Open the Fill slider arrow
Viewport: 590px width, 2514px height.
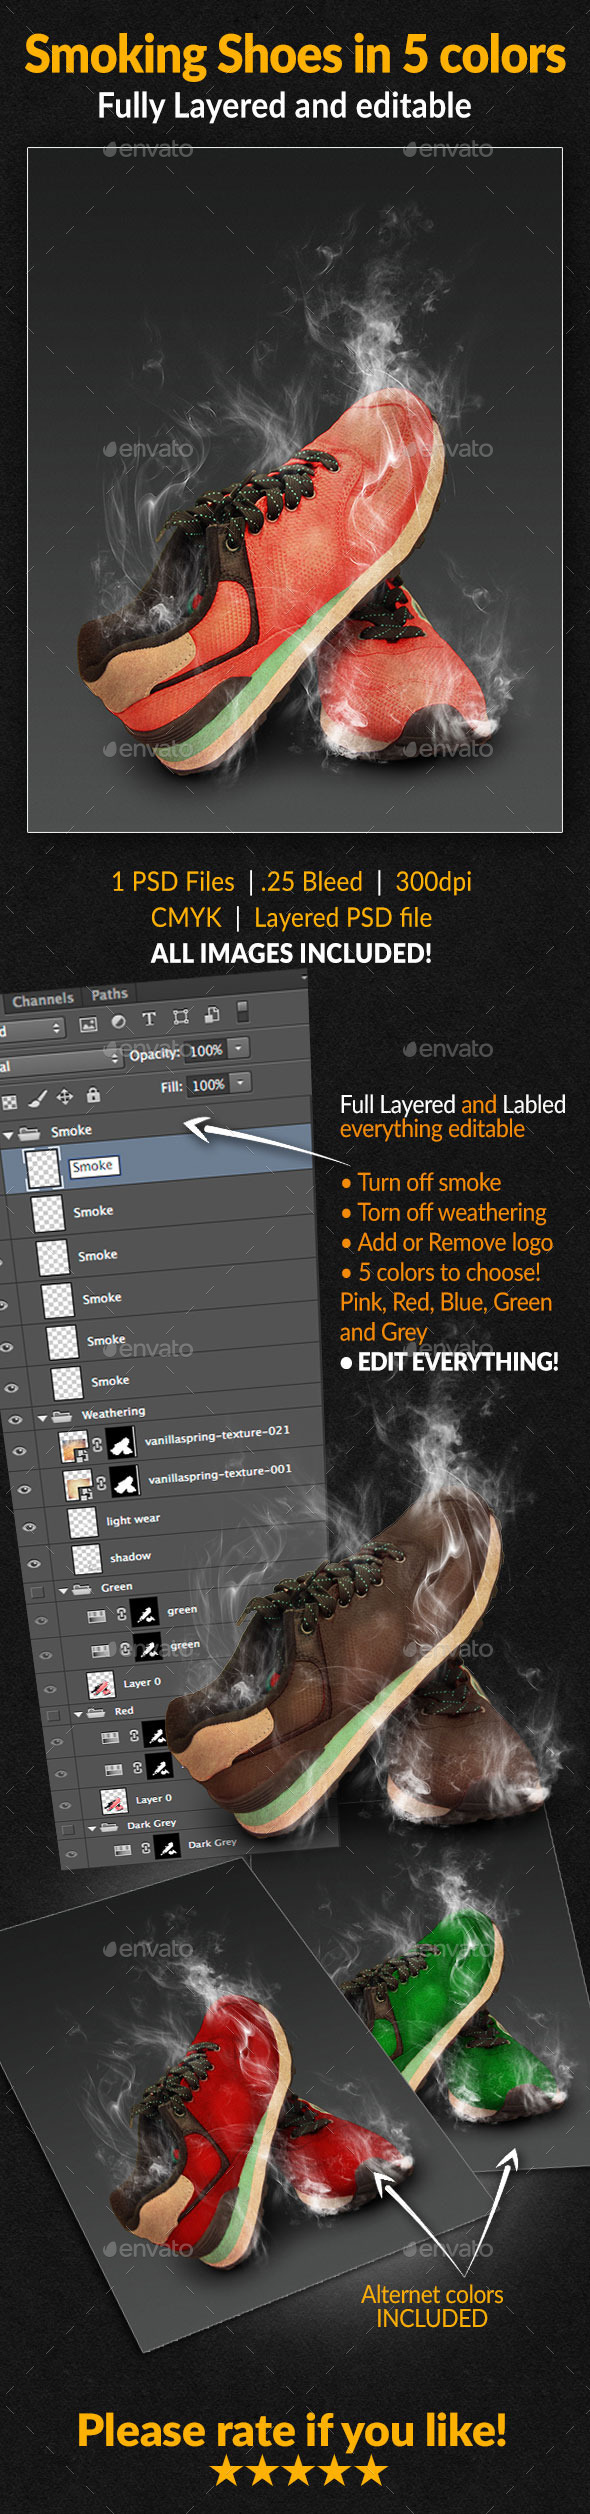coord(240,1082)
